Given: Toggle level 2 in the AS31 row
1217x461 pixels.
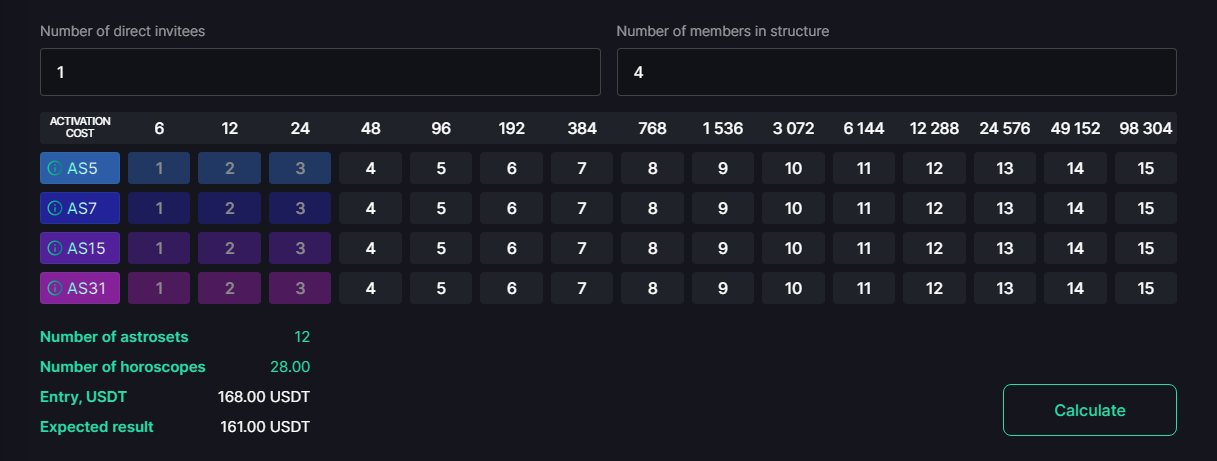Looking at the screenshot, I should point(229,288).
